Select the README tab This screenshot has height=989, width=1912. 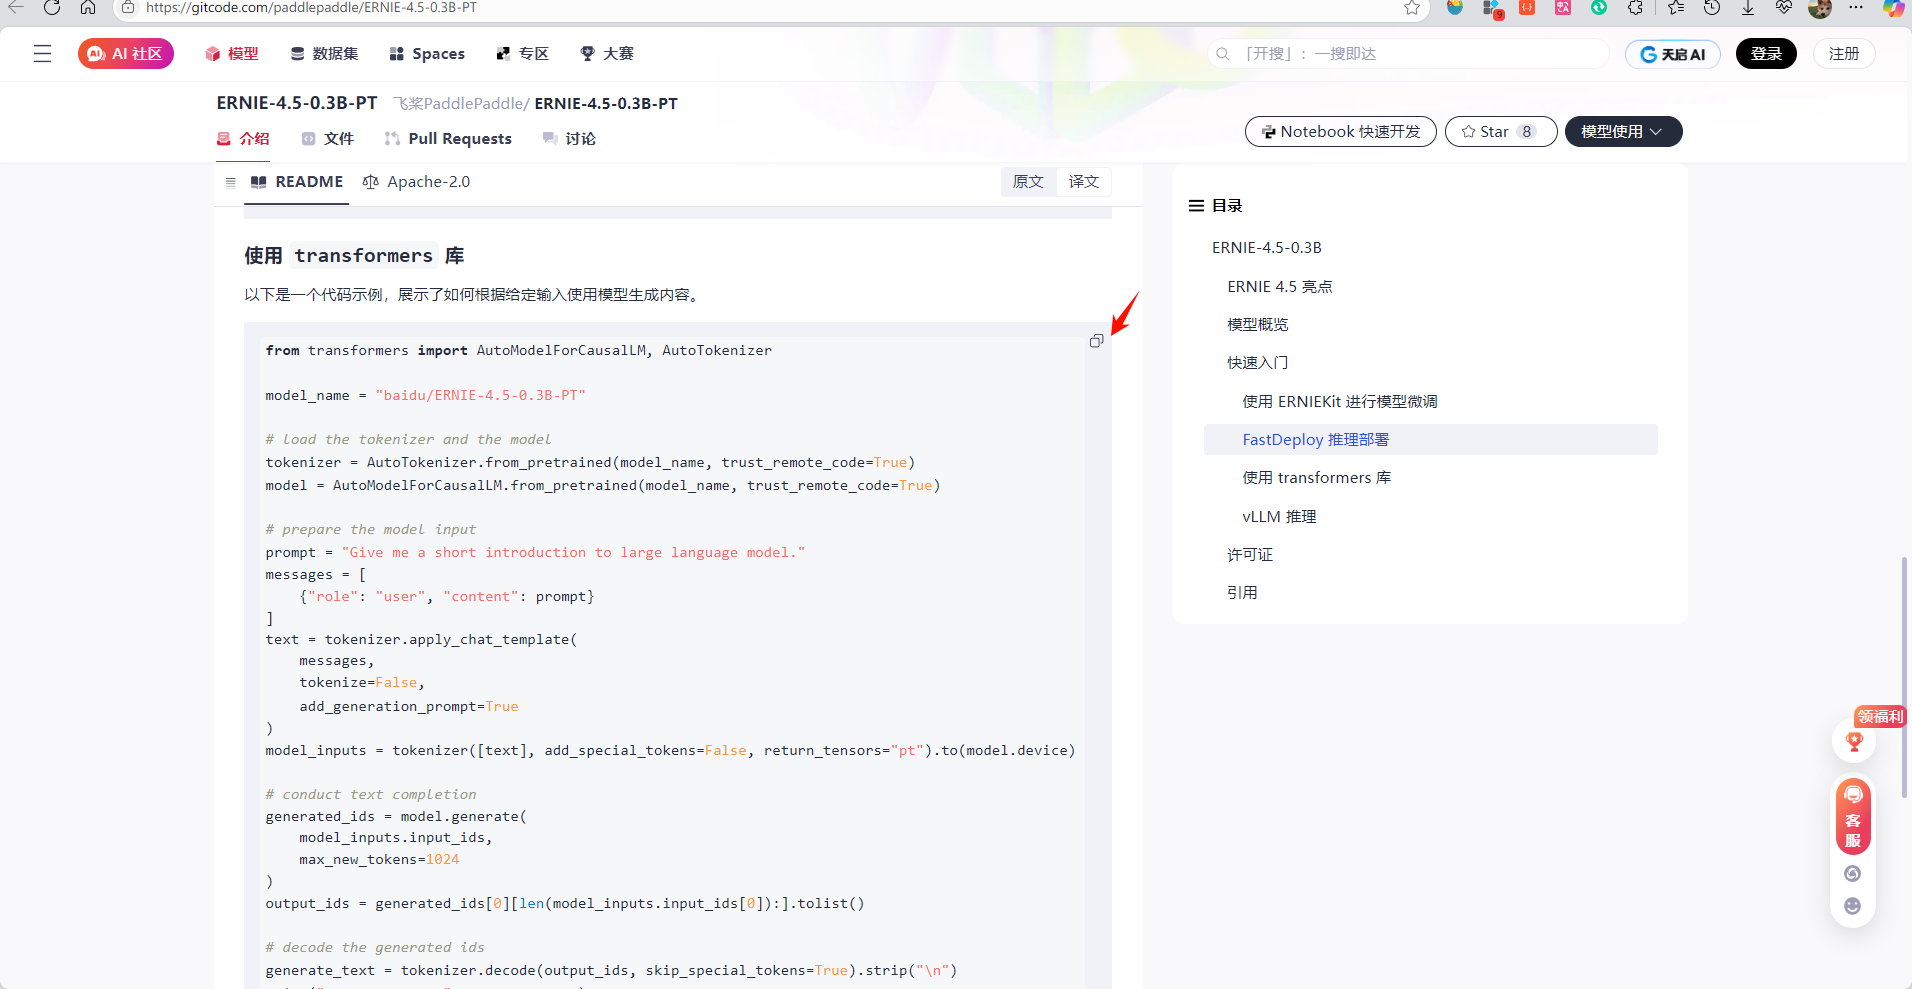point(297,182)
